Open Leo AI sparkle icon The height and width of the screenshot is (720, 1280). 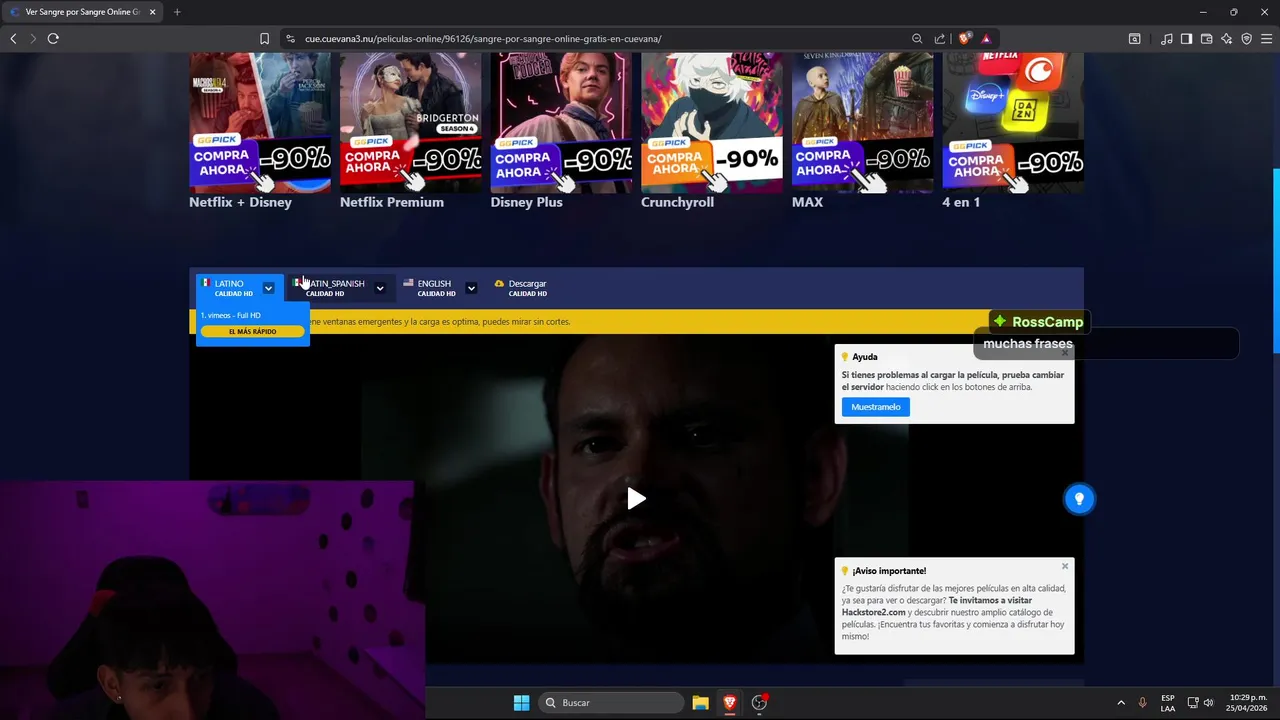(1226, 39)
